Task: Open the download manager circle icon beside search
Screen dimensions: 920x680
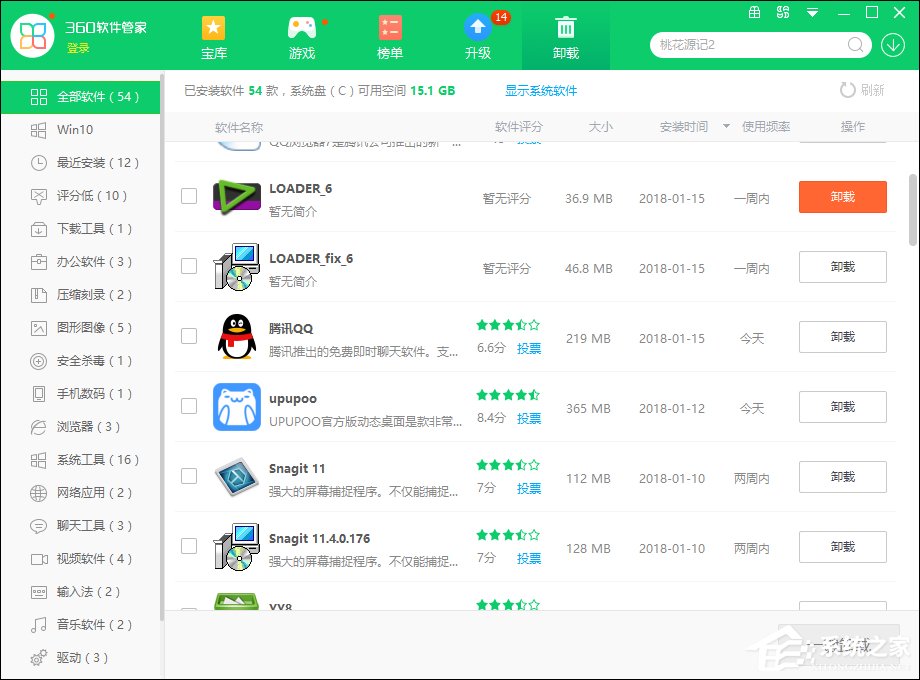Action: pyautogui.click(x=891, y=44)
